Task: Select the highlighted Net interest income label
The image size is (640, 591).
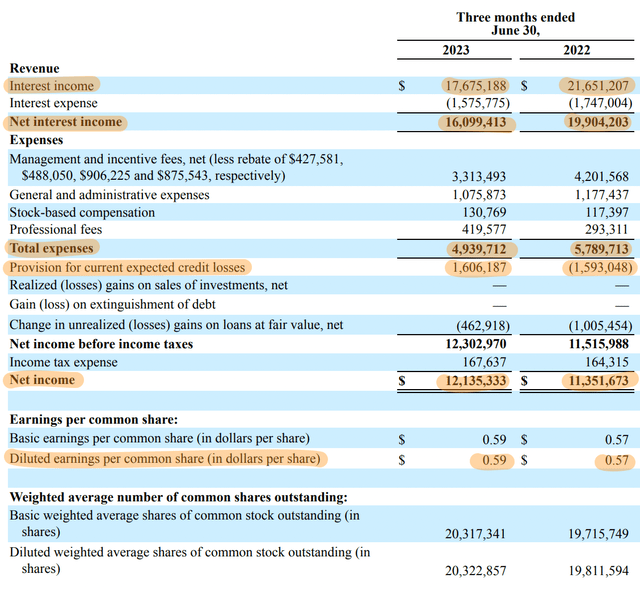Action: tap(66, 122)
